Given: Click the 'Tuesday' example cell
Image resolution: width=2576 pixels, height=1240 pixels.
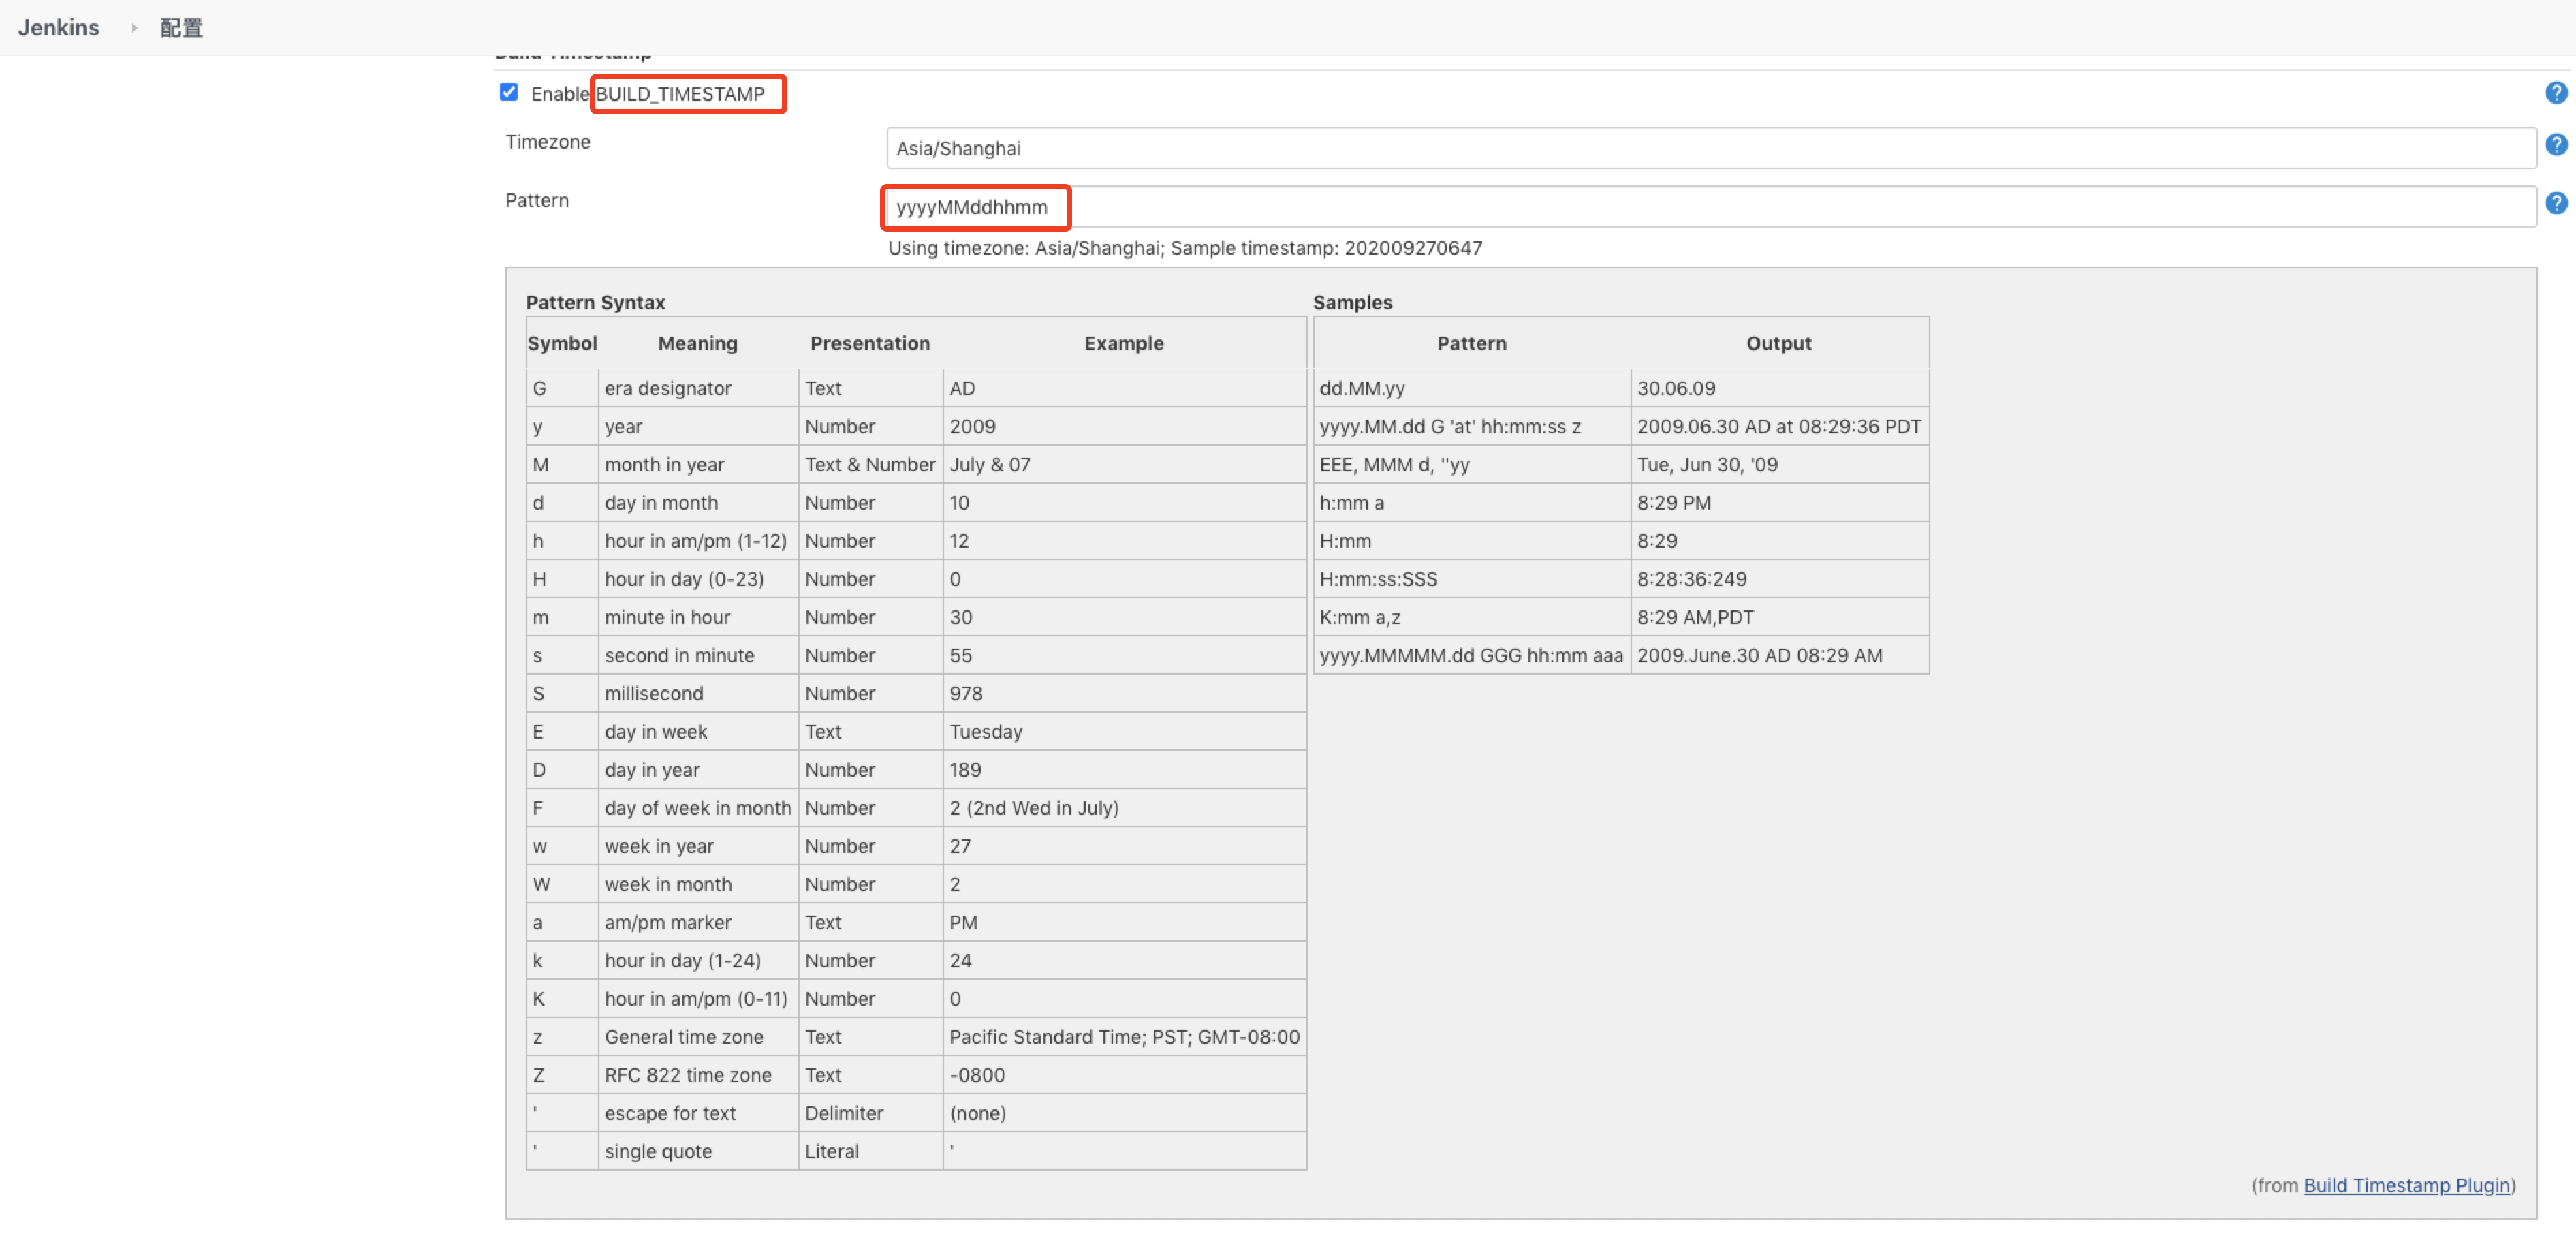Looking at the screenshot, I should [x=1125, y=732].
